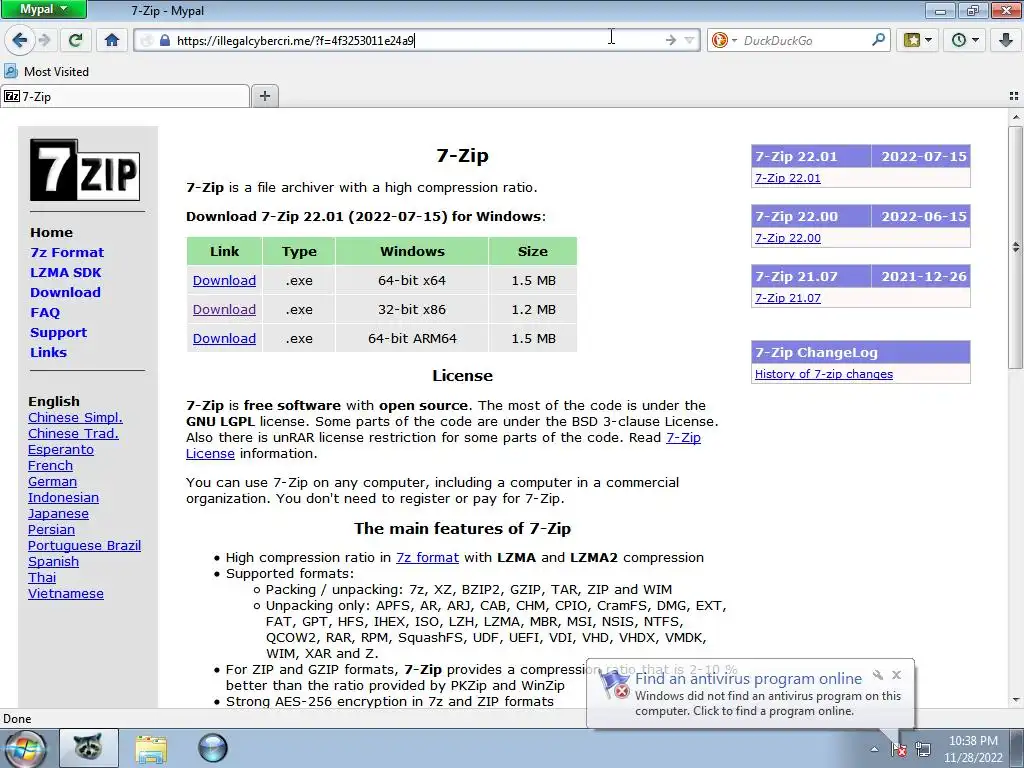The image size is (1024, 768).
Task: Open a new tab with plus button
Action: pyautogui.click(x=264, y=96)
